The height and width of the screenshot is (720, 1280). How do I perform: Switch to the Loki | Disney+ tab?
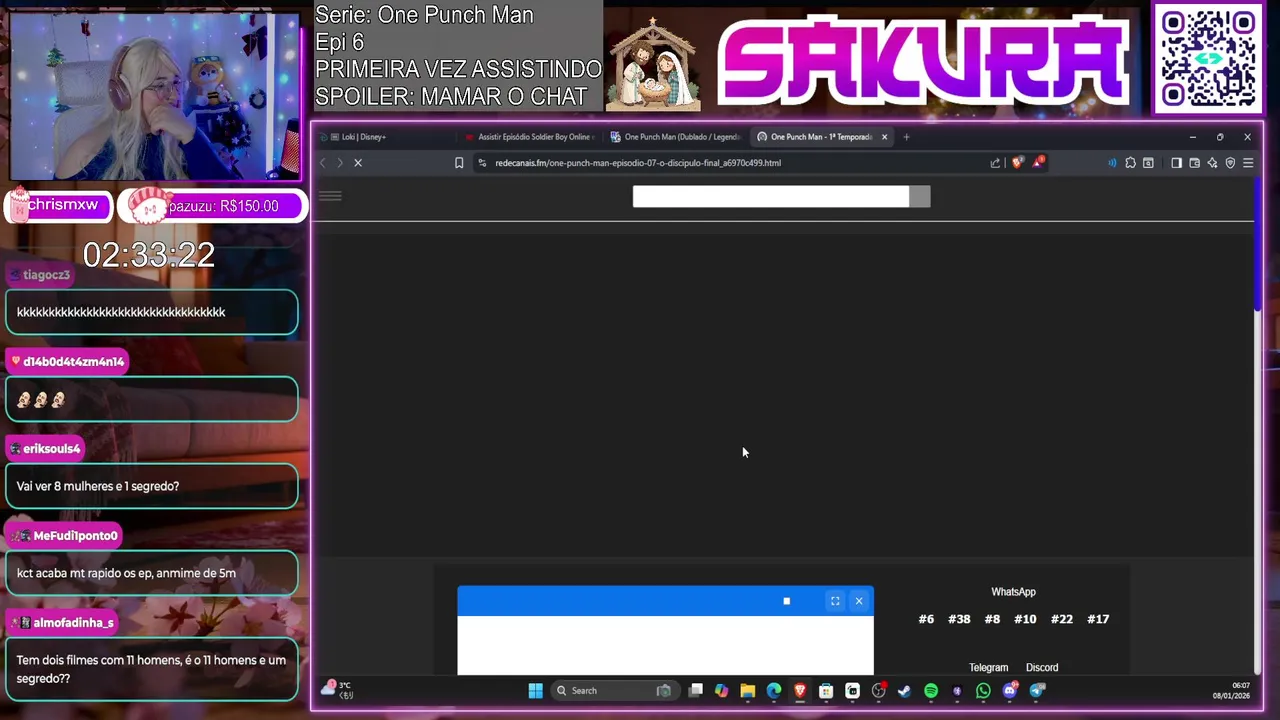[390, 137]
